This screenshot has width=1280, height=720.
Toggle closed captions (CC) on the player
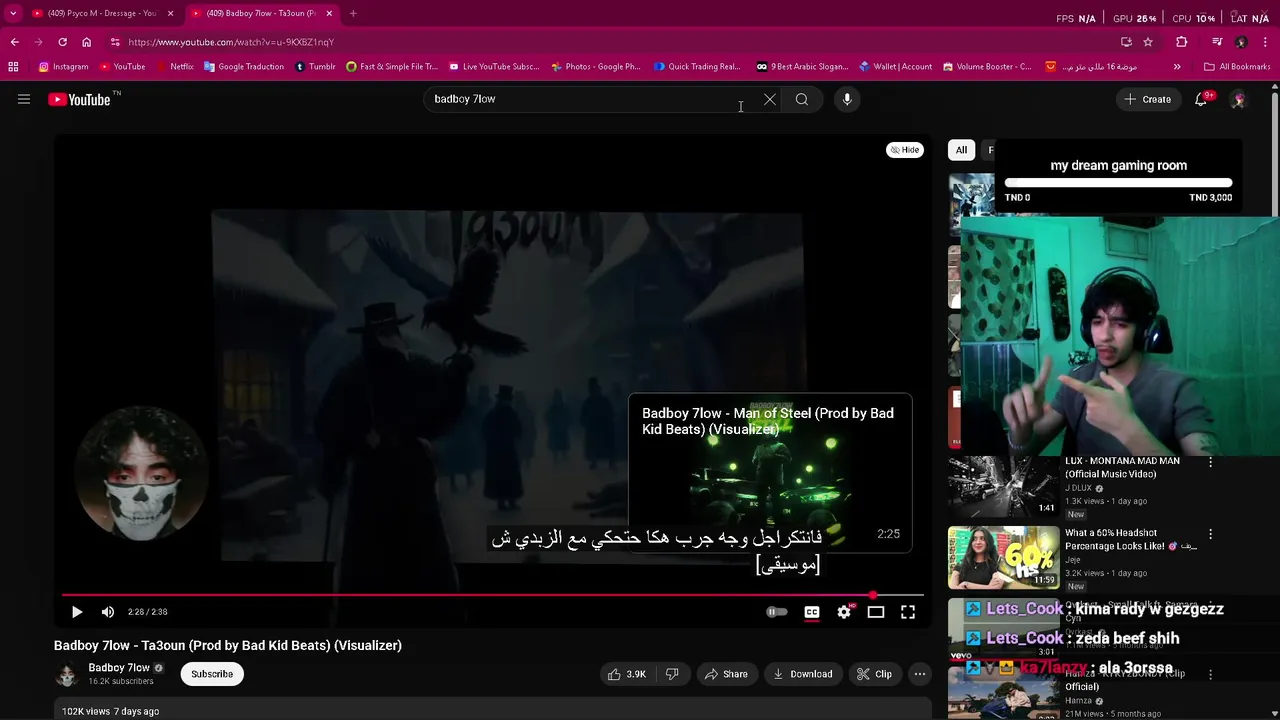[811, 612]
